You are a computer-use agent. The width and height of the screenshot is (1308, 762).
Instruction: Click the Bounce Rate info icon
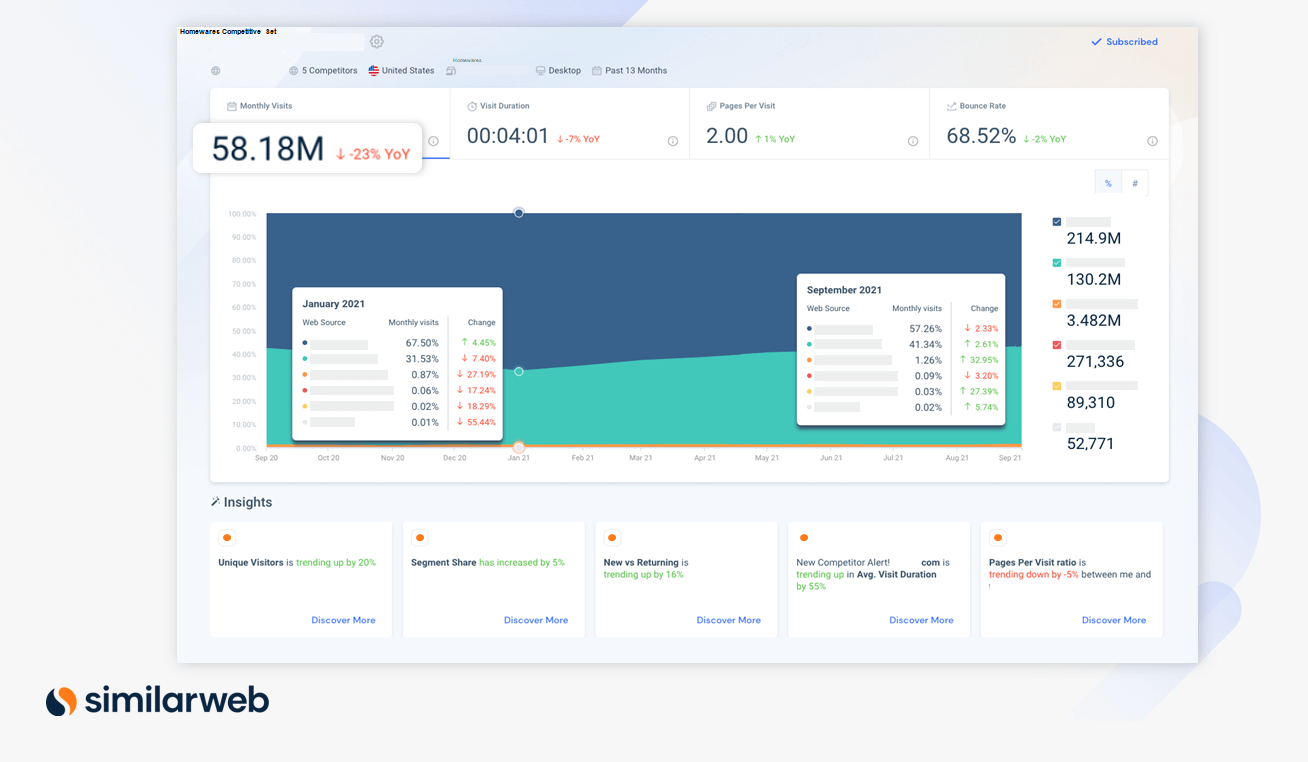coord(1152,141)
